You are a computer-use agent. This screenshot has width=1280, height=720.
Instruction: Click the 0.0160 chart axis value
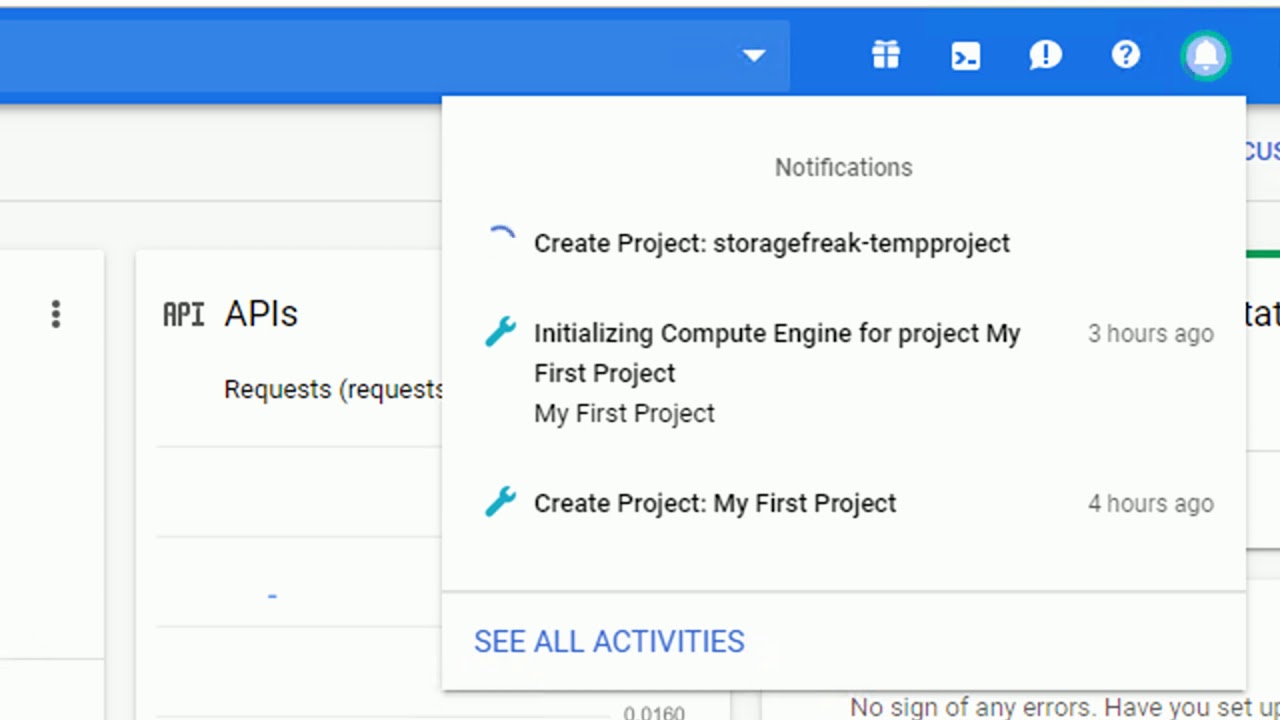pos(654,713)
